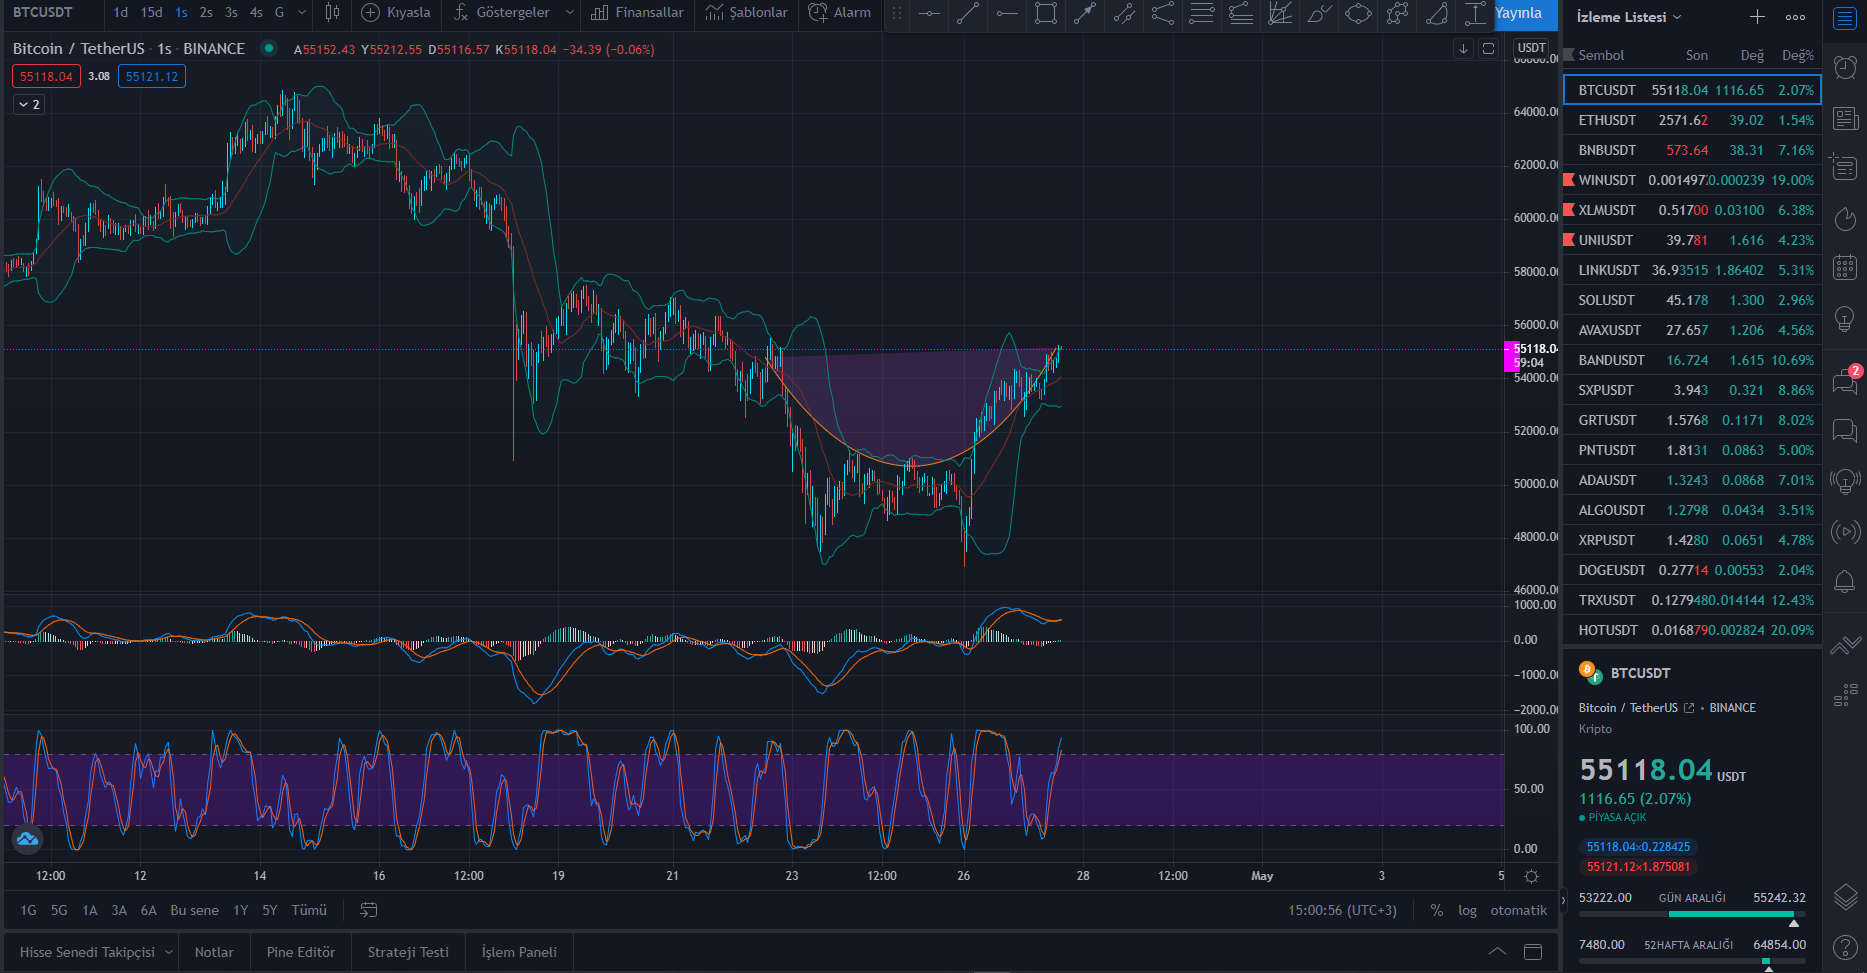The width and height of the screenshot is (1867, 973).
Task: Collapse the indicator legend showing 2
Action: pyautogui.click(x=29, y=104)
